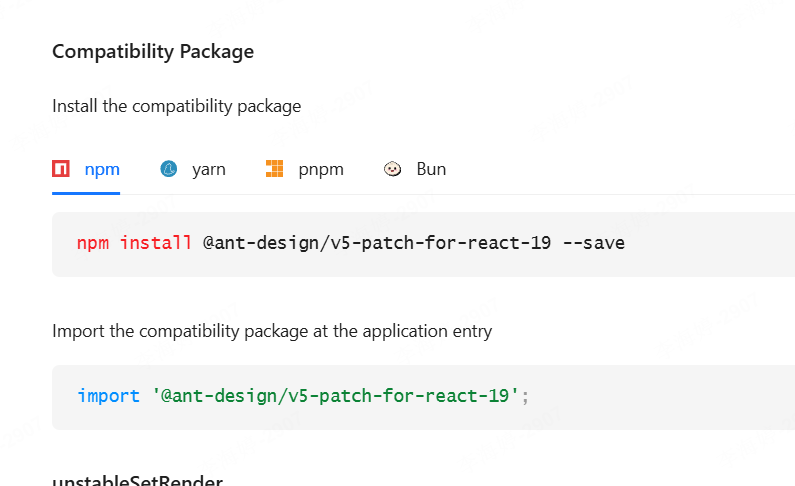
Task: Click 'Import the compatibility package' paragraph
Action: coord(272,331)
